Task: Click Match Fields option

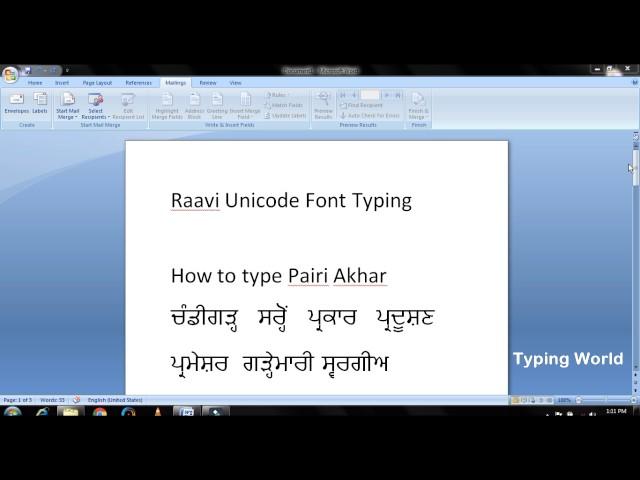Action: 284,105
